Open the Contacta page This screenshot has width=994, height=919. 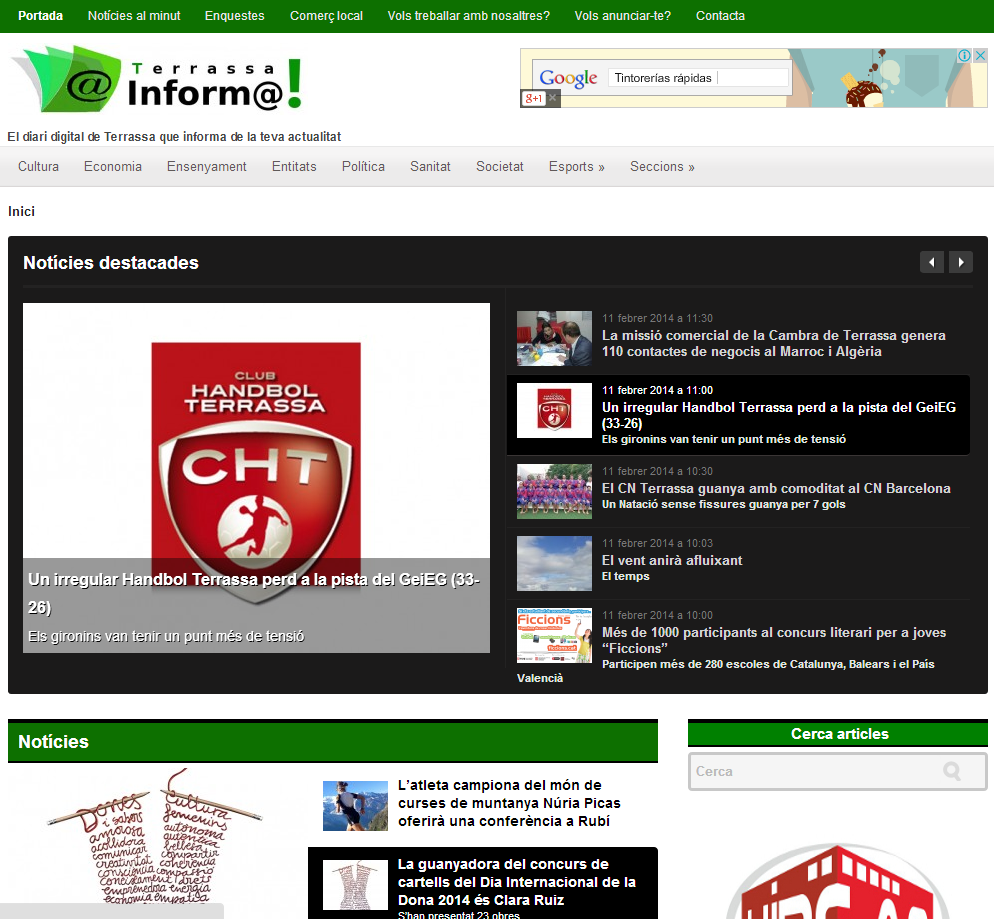[x=720, y=16]
